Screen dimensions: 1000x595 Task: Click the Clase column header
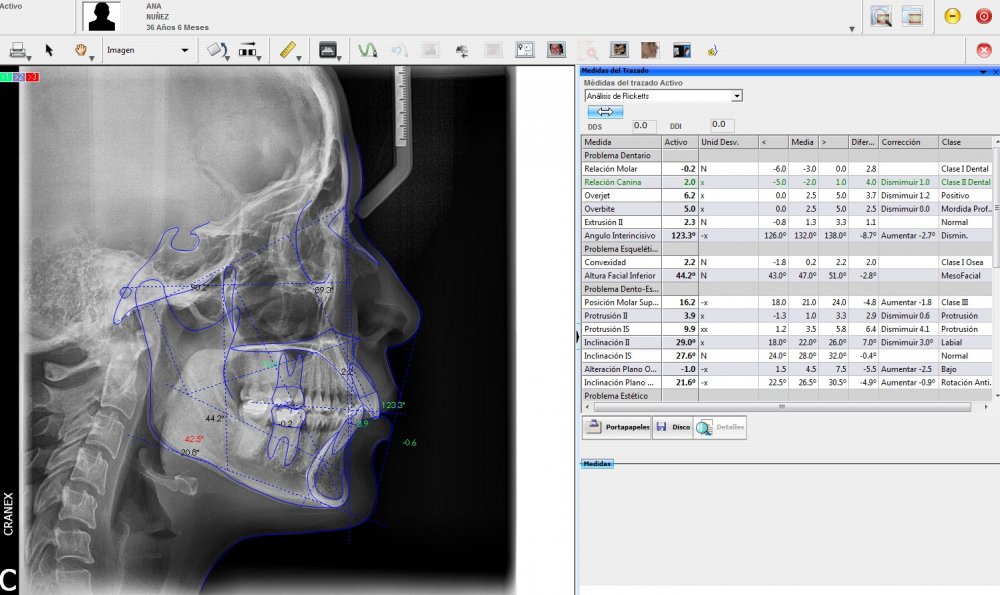pos(964,142)
